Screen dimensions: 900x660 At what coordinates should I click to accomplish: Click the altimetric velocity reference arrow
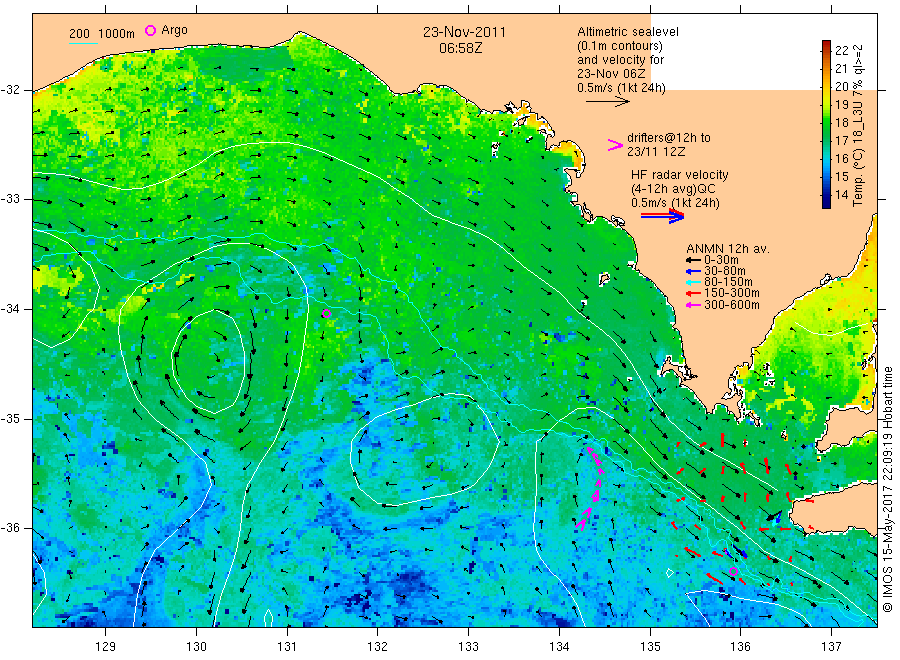tap(607, 102)
